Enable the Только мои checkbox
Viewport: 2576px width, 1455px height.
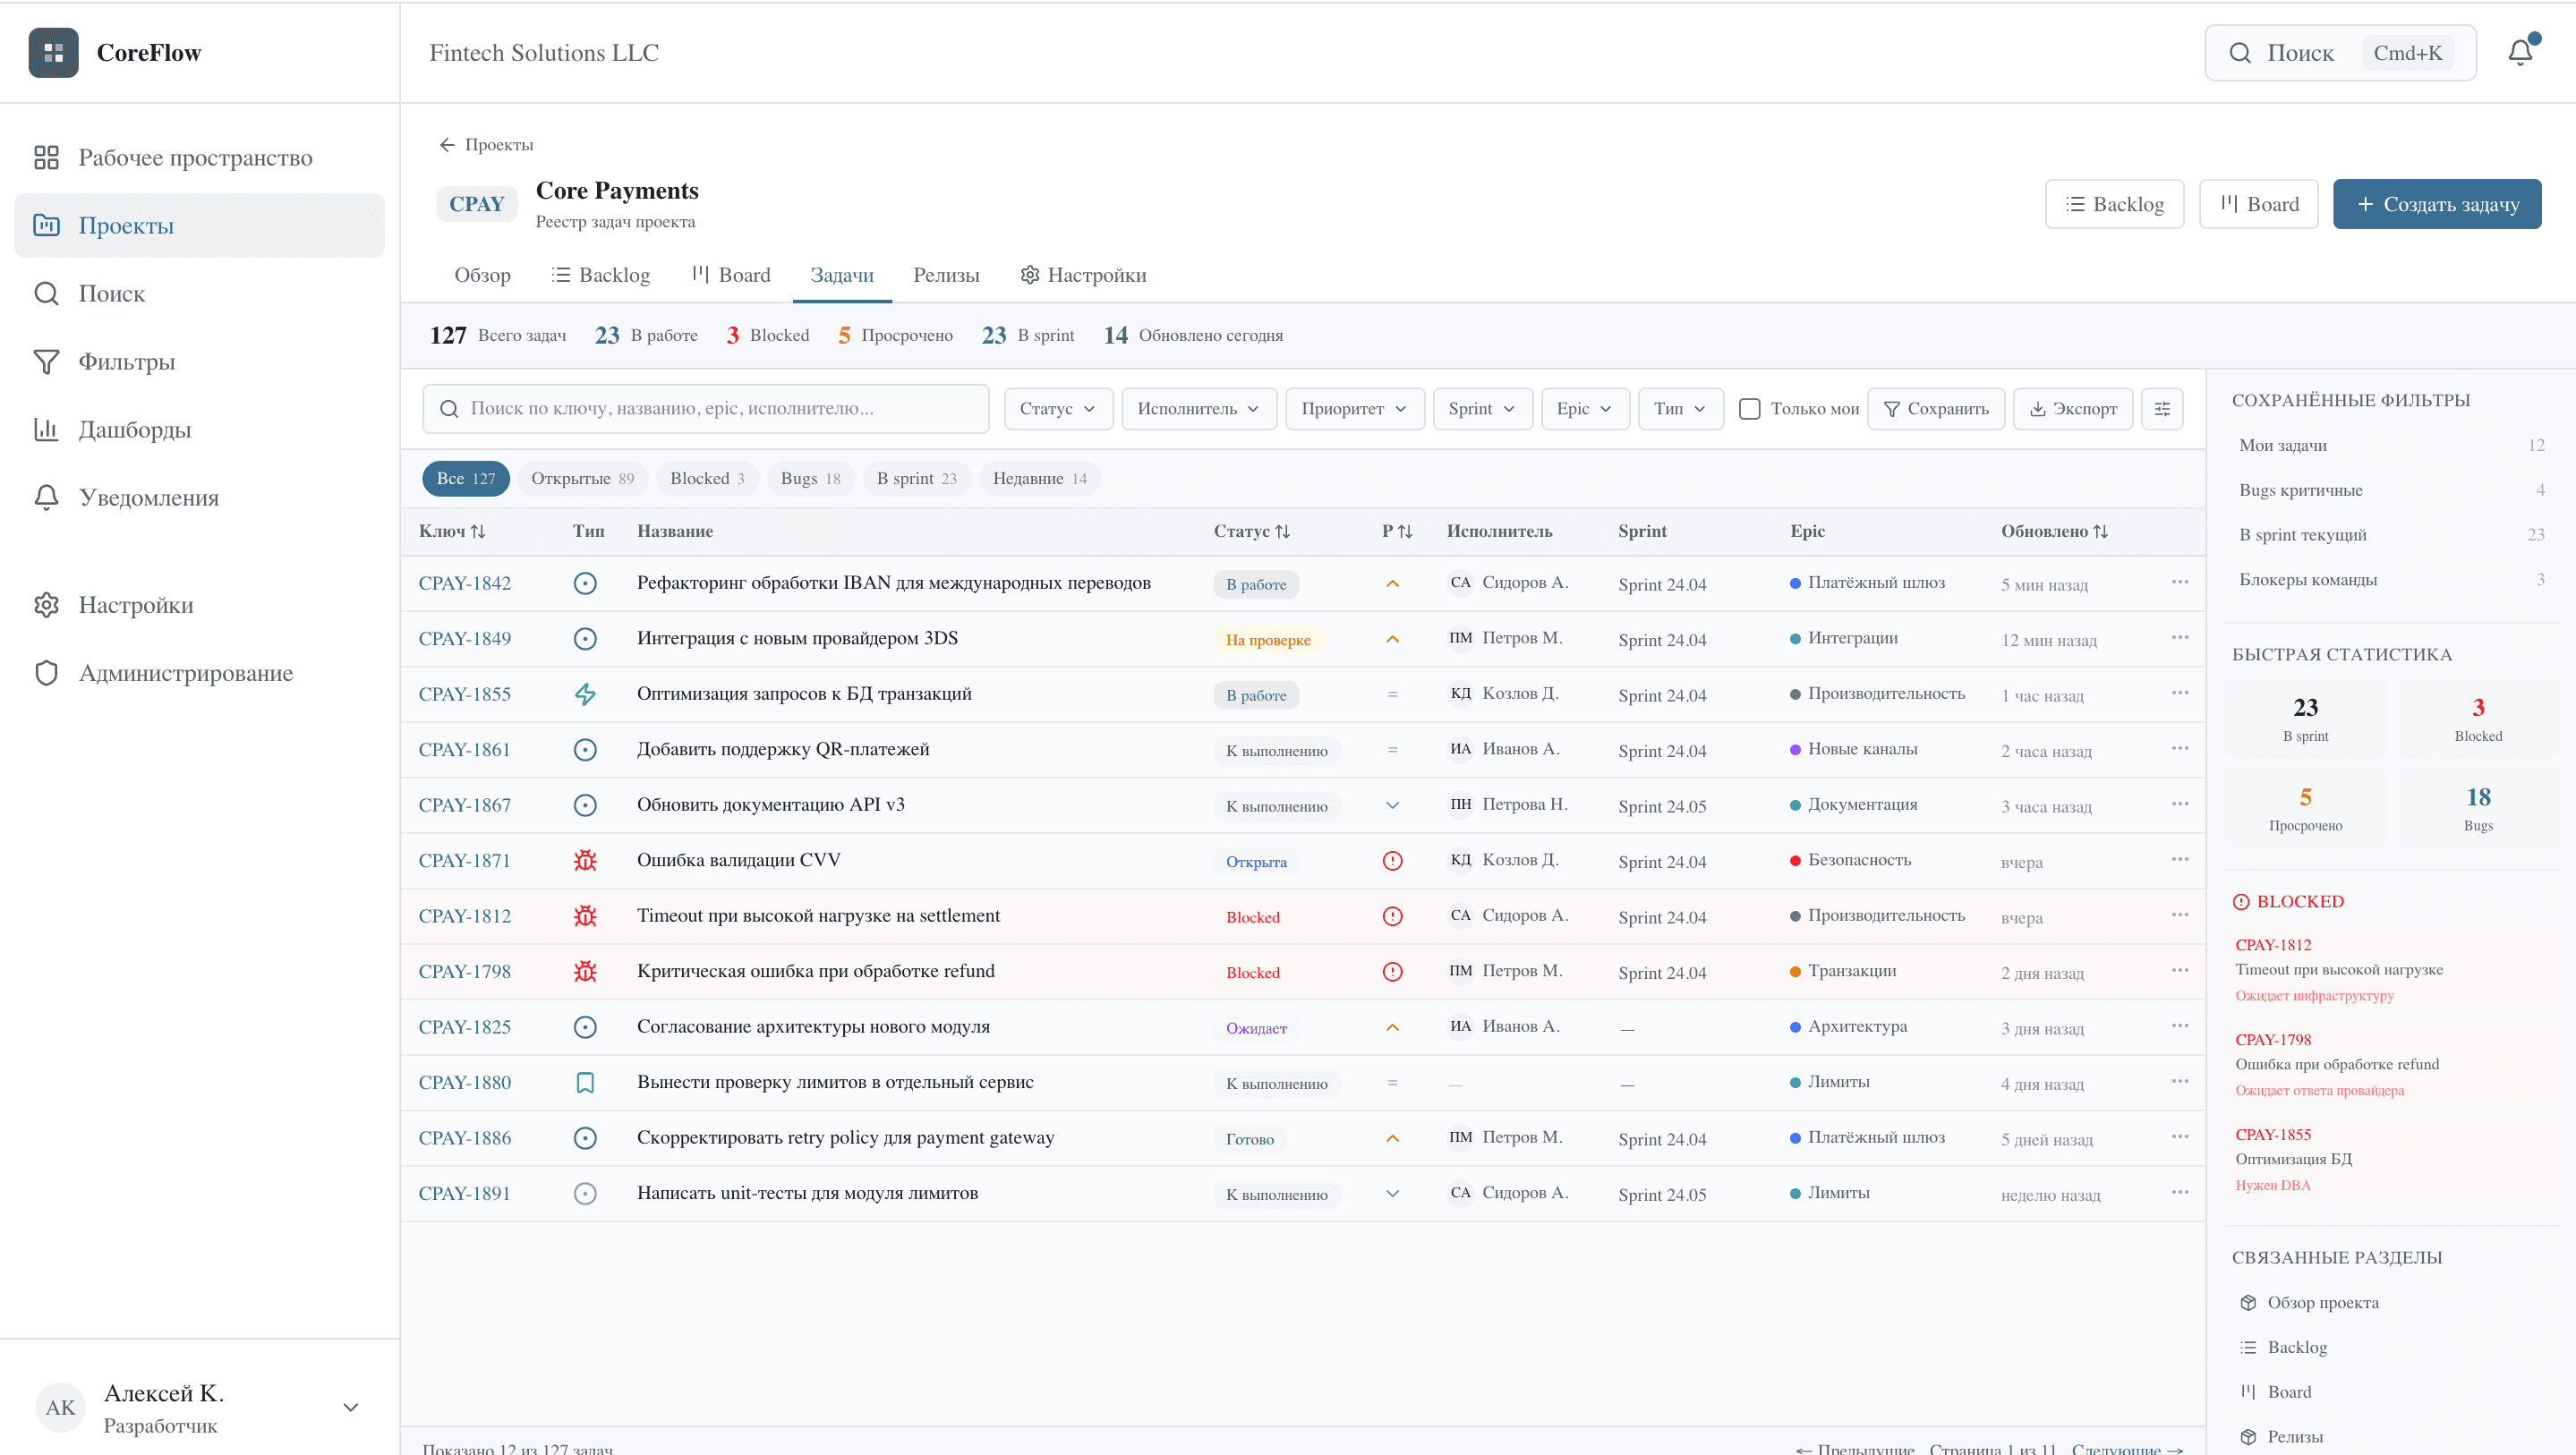coord(1748,408)
